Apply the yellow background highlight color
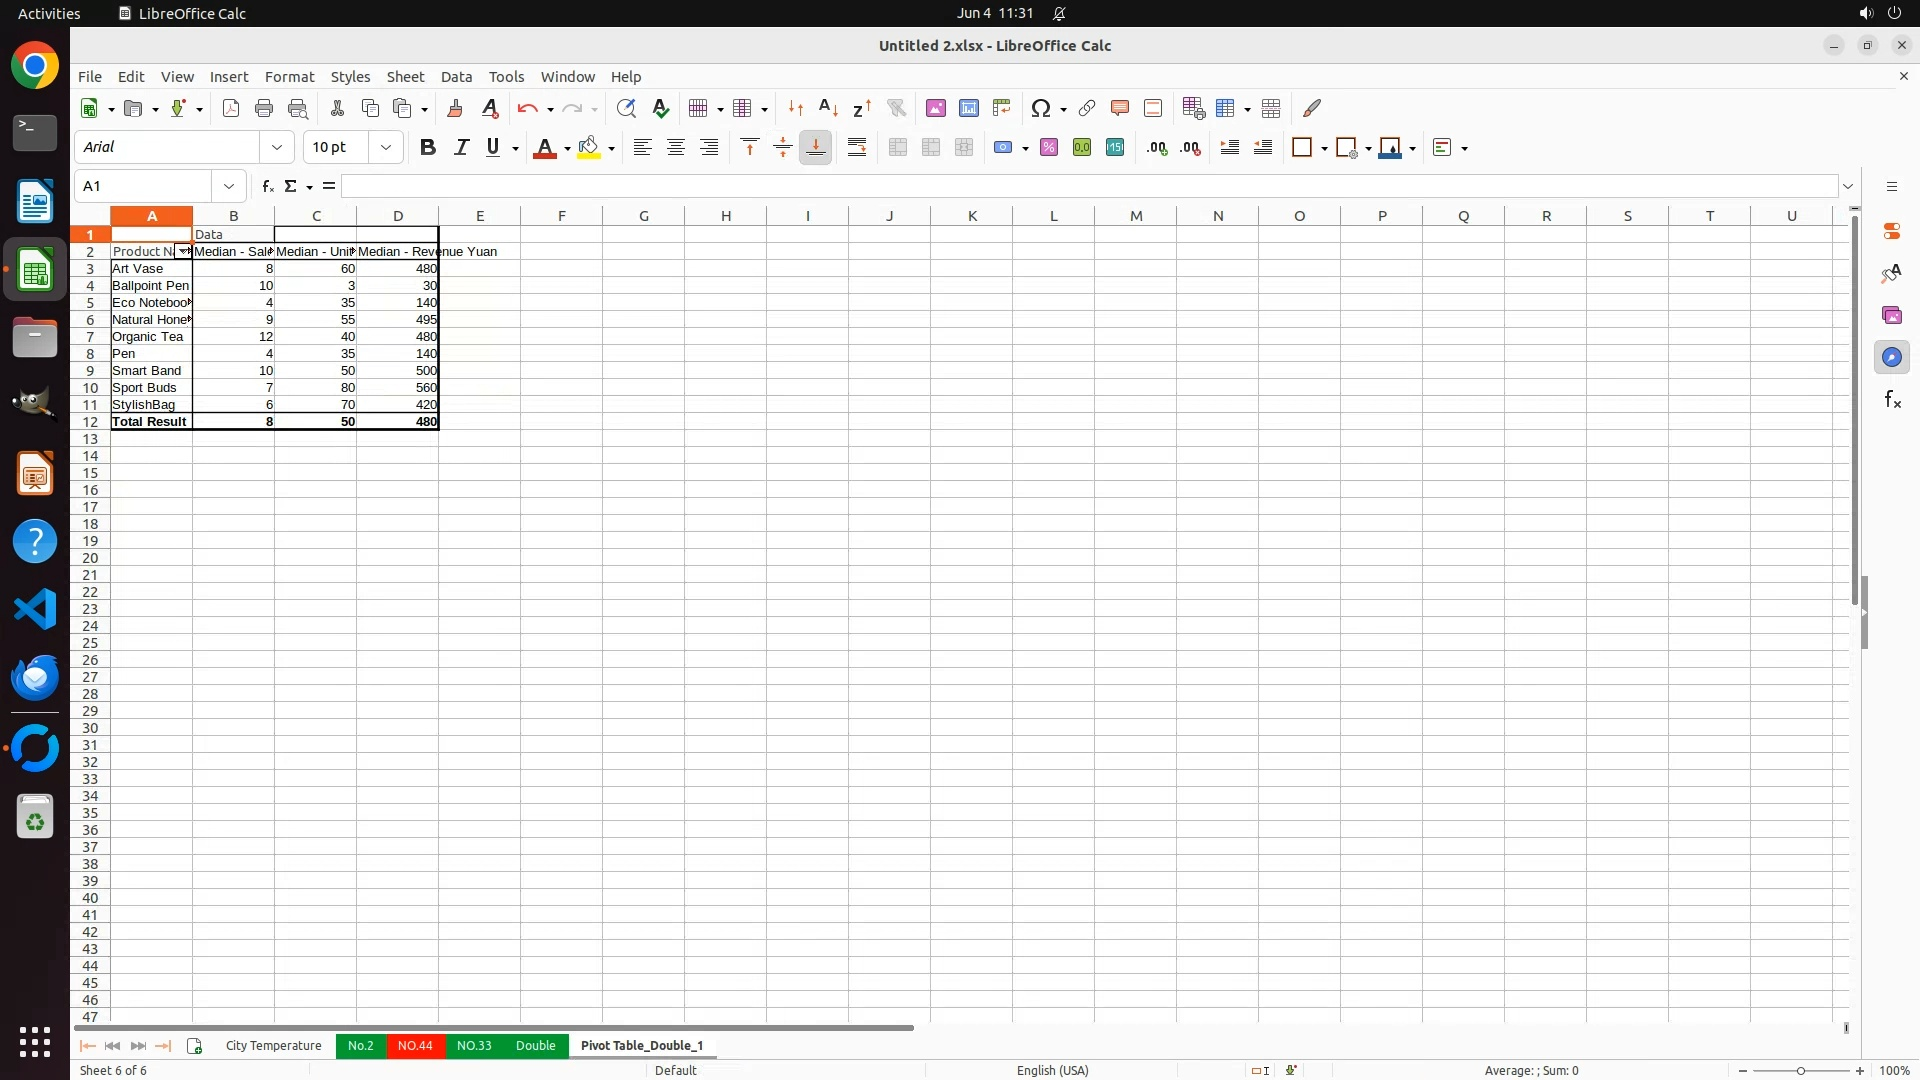The width and height of the screenshot is (1920, 1080). (589, 148)
